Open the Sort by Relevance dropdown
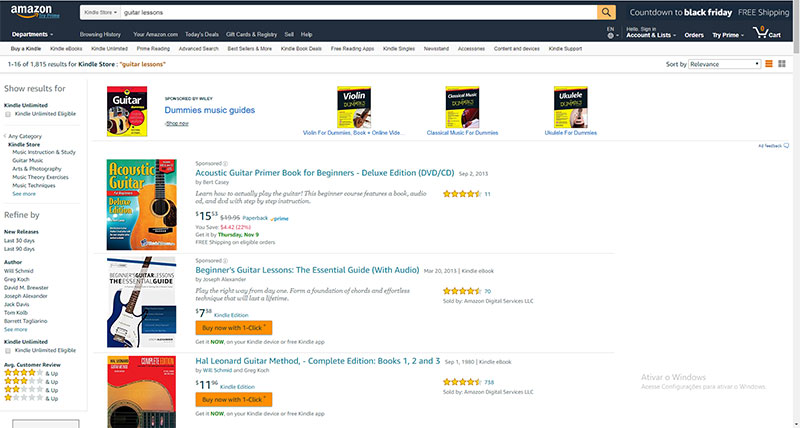The width and height of the screenshot is (800, 428). pyautogui.click(x=724, y=64)
